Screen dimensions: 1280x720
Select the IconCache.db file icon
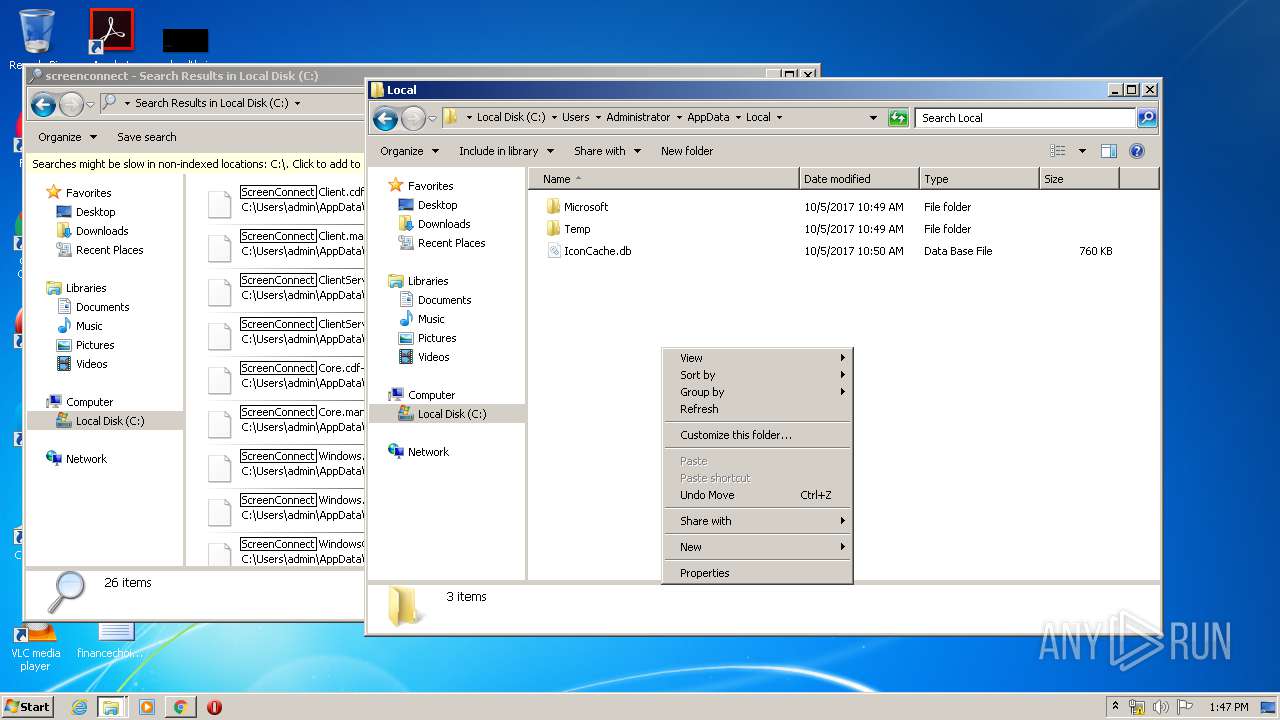click(553, 251)
